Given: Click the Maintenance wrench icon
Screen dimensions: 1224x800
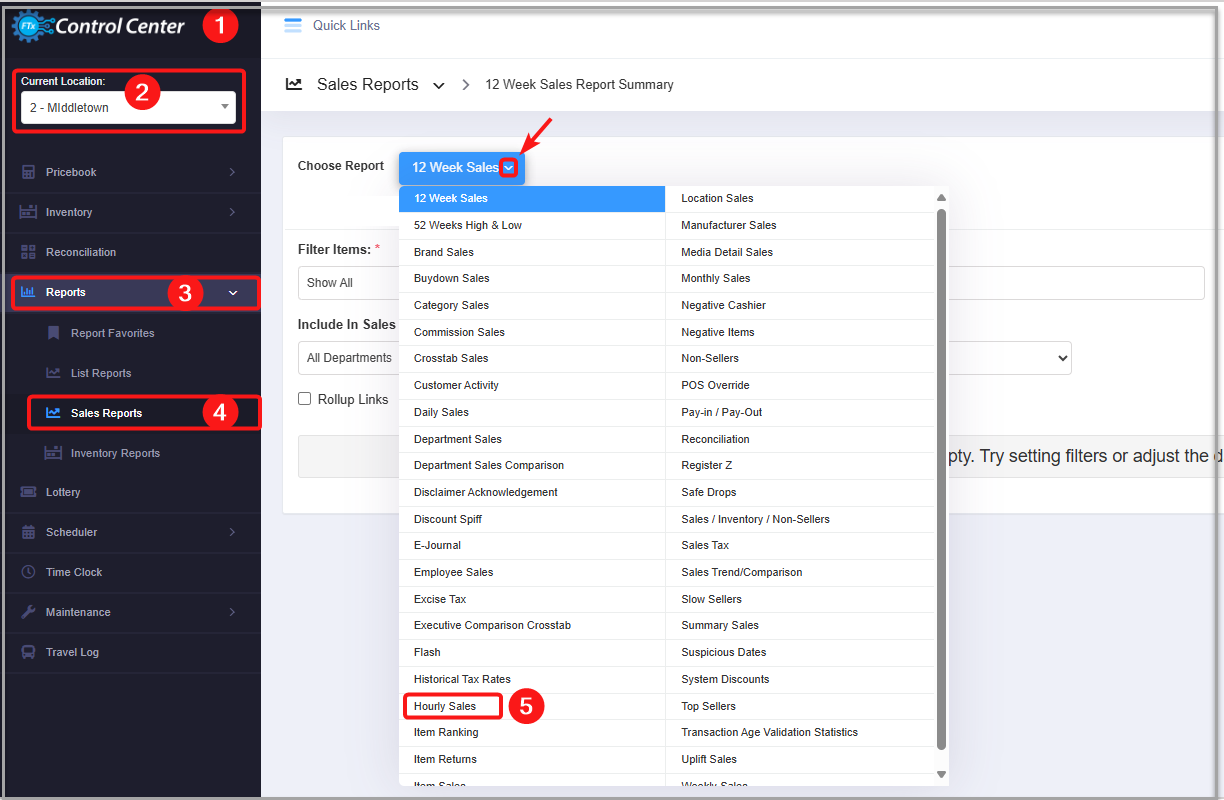Looking at the screenshot, I should [x=28, y=612].
